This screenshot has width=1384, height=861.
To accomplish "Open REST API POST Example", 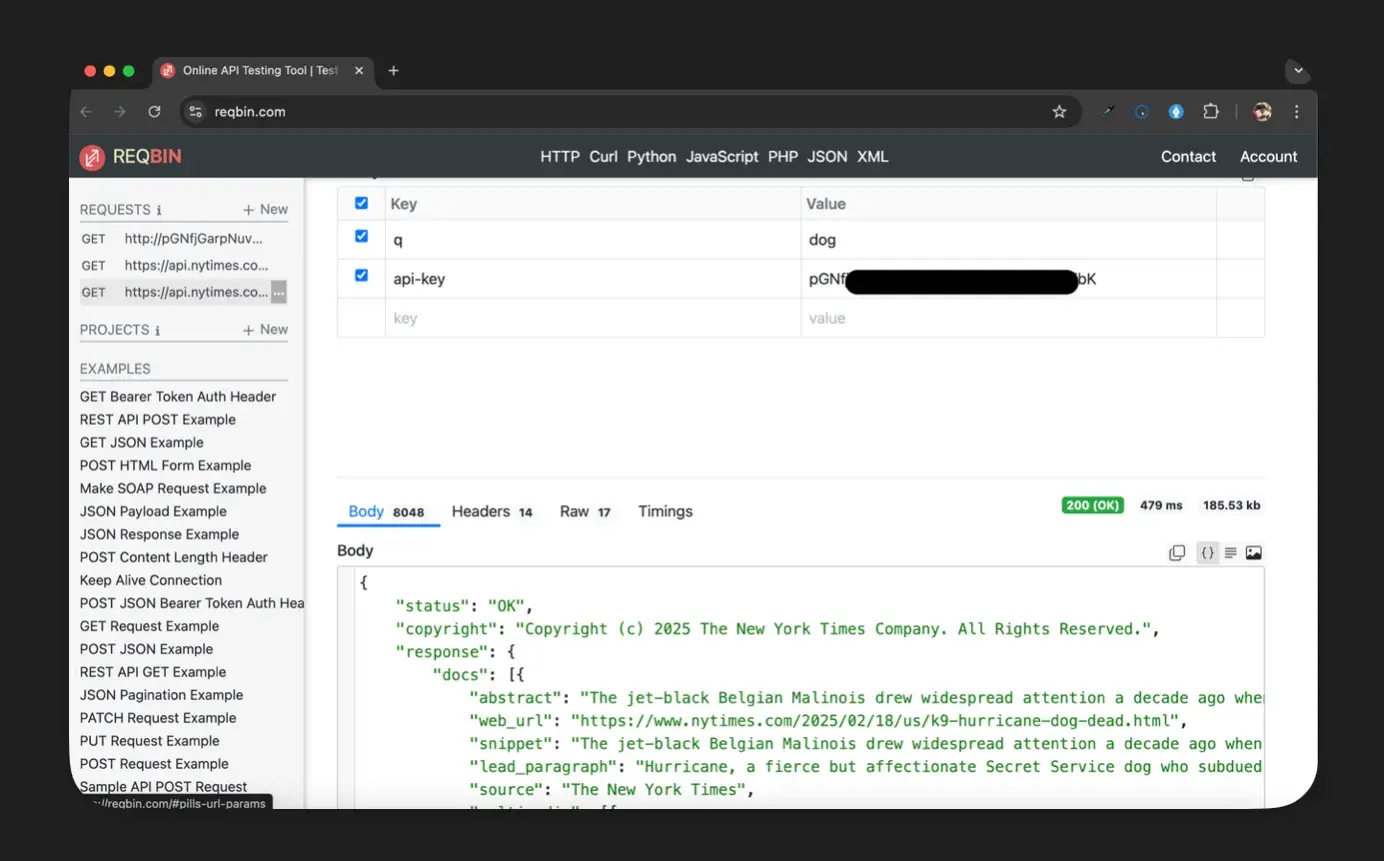I will pos(158,420).
